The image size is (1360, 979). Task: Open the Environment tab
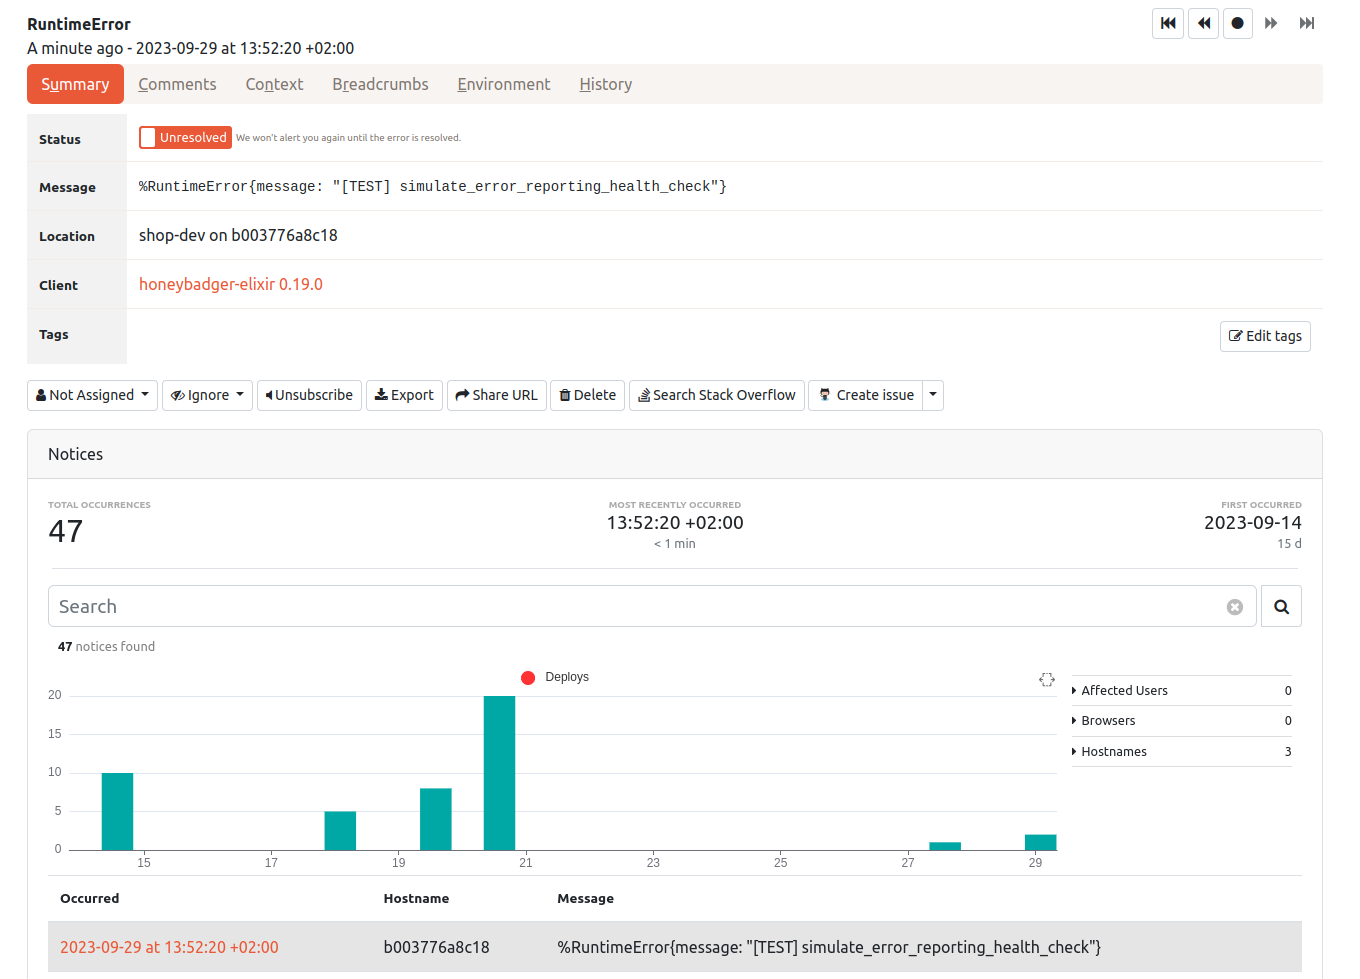tap(503, 85)
